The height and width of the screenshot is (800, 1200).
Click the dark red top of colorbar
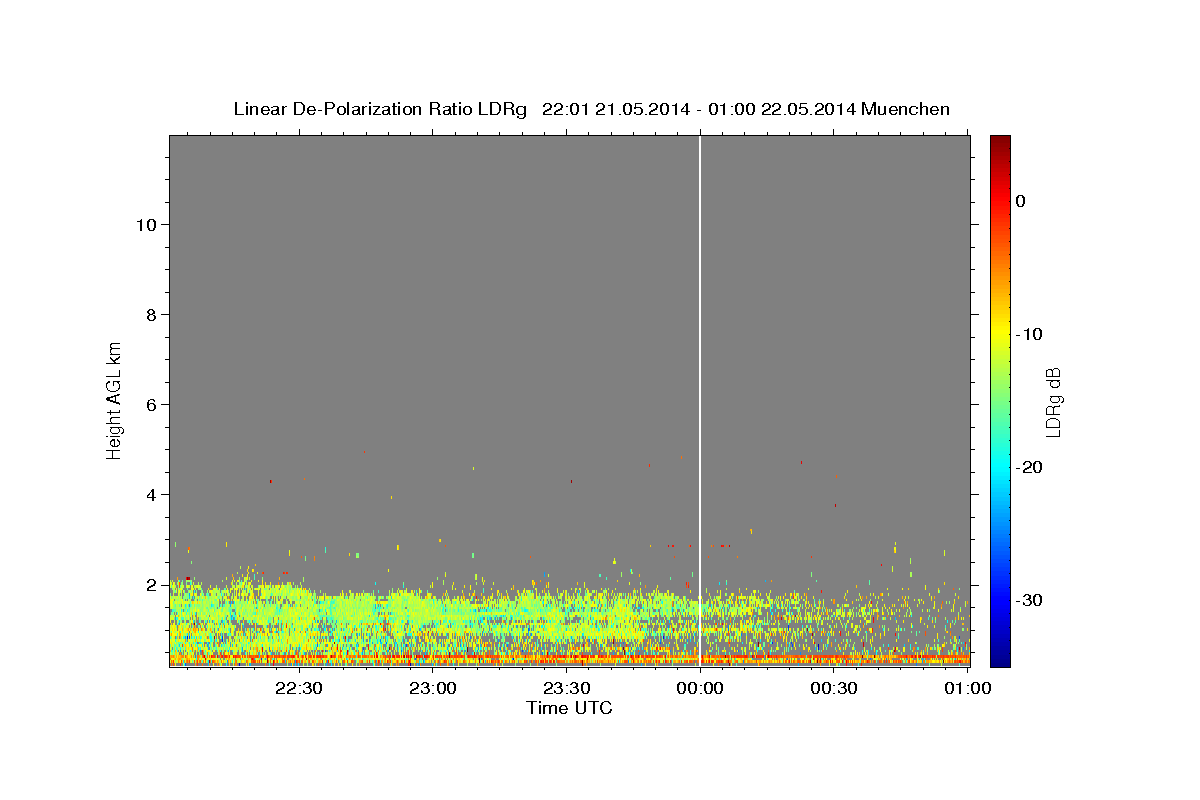pos(1000,142)
